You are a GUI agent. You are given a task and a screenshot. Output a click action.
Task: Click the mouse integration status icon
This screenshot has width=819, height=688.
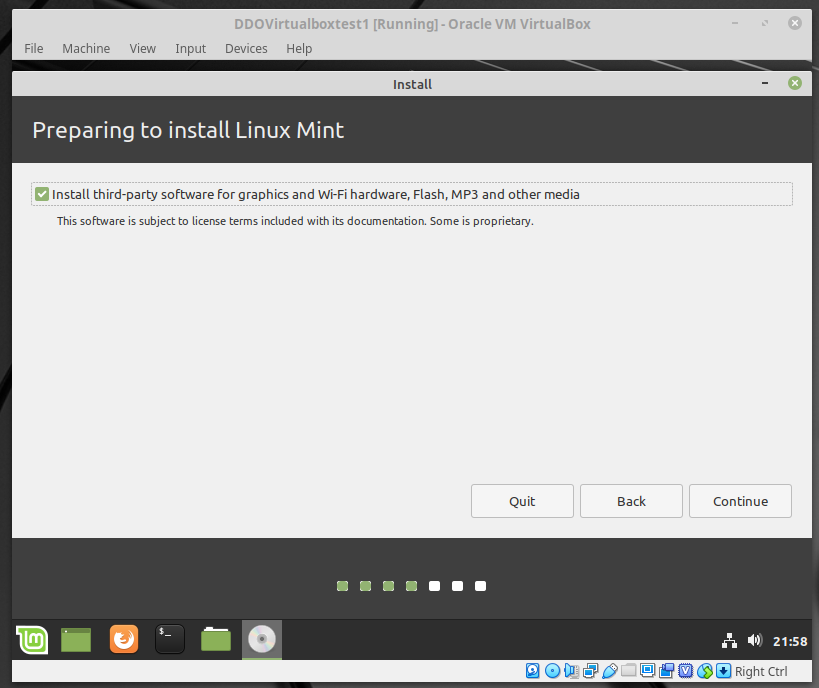pyautogui.click(x=705, y=671)
